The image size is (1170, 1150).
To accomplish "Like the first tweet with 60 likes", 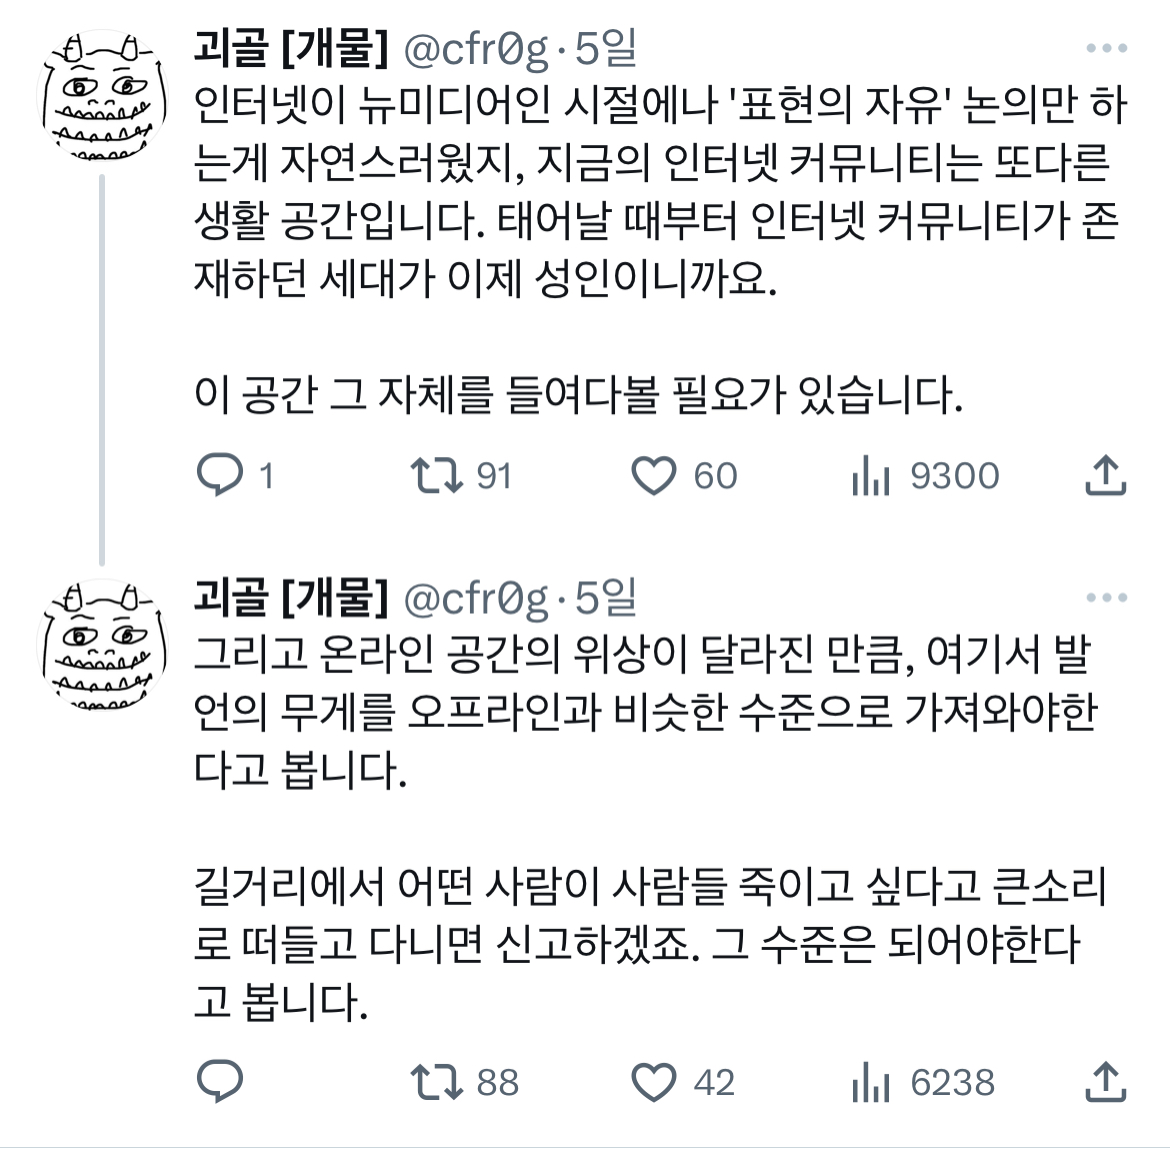I will point(654,476).
